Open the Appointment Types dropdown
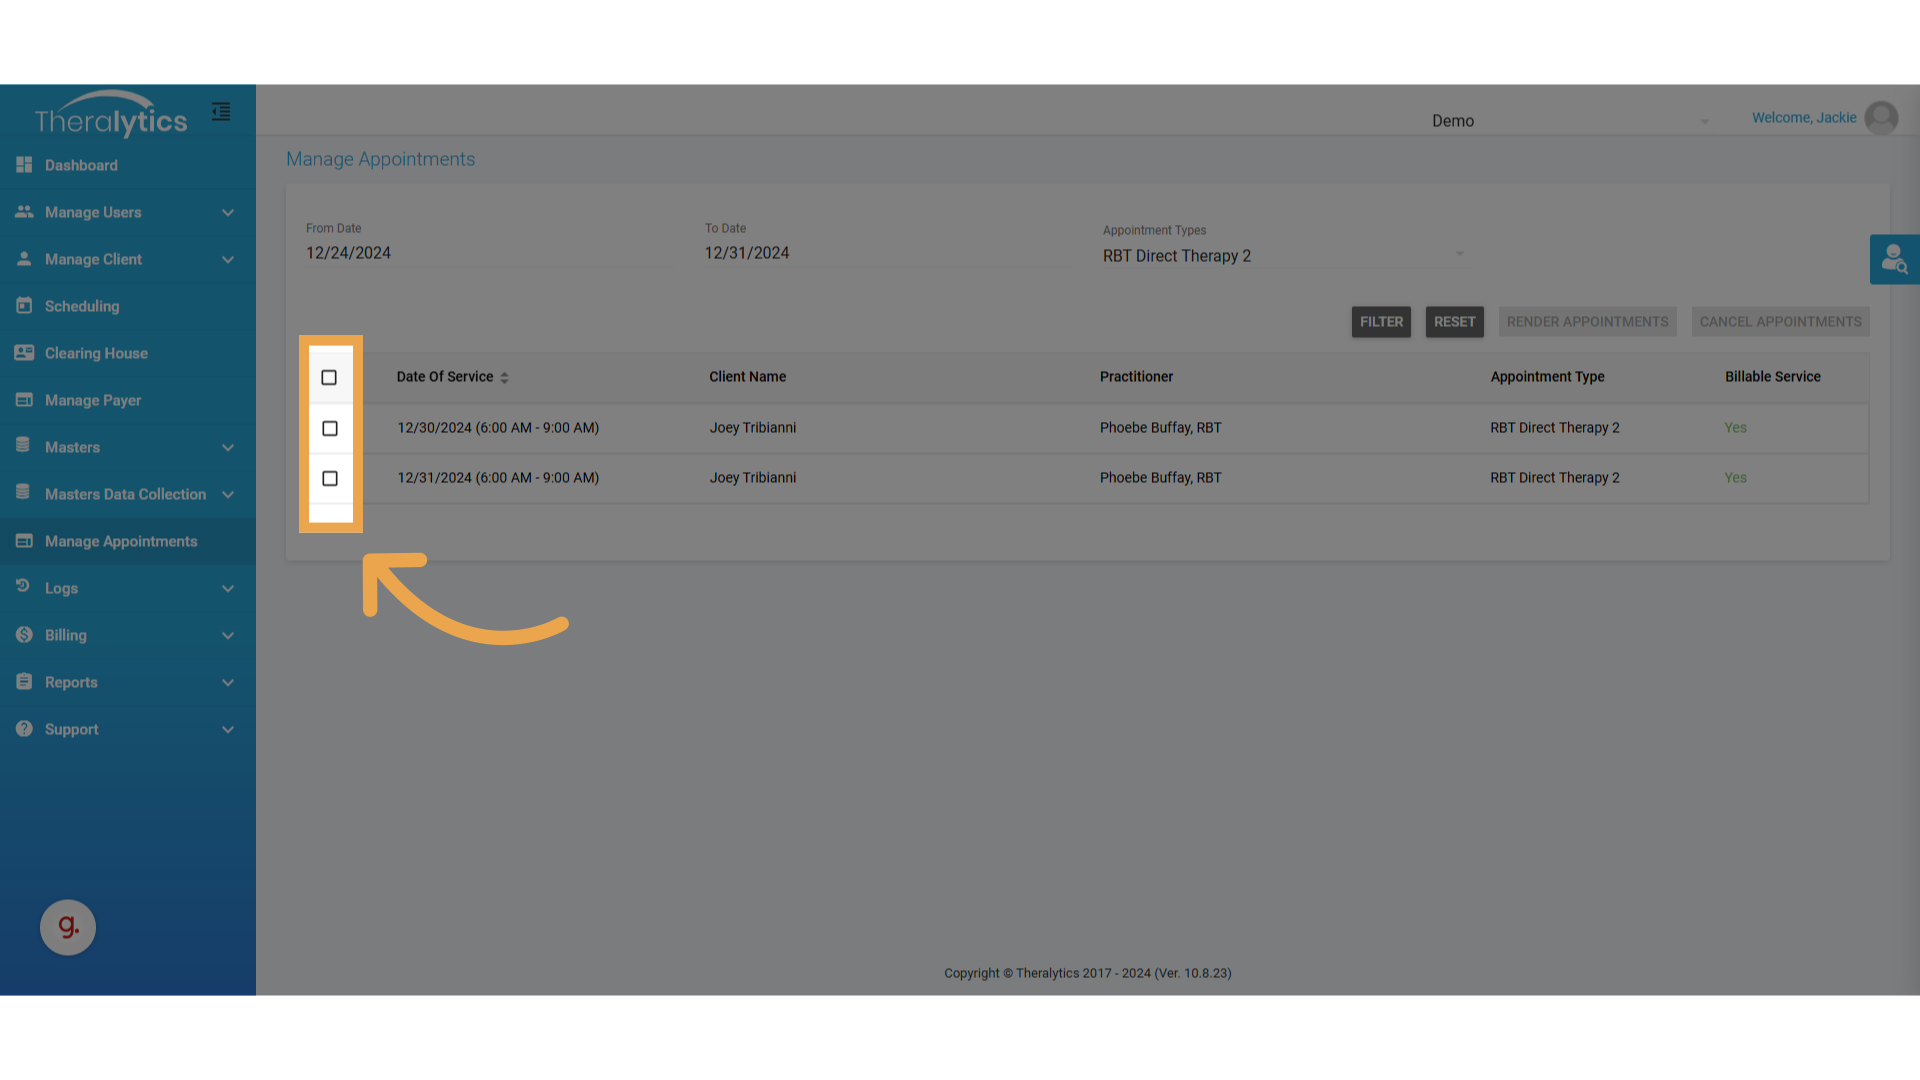1920x1080 pixels. click(1282, 256)
